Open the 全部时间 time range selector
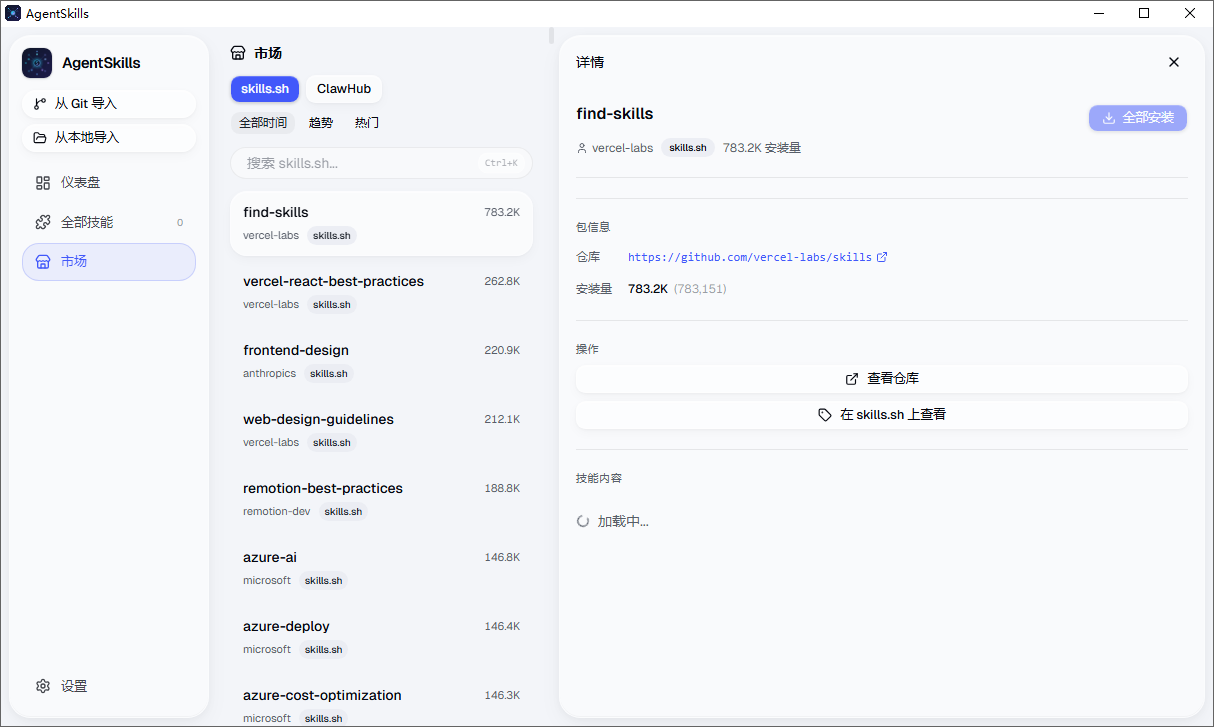Image resolution: width=1214 pixels, height=727 pixels. click(263, 122)
